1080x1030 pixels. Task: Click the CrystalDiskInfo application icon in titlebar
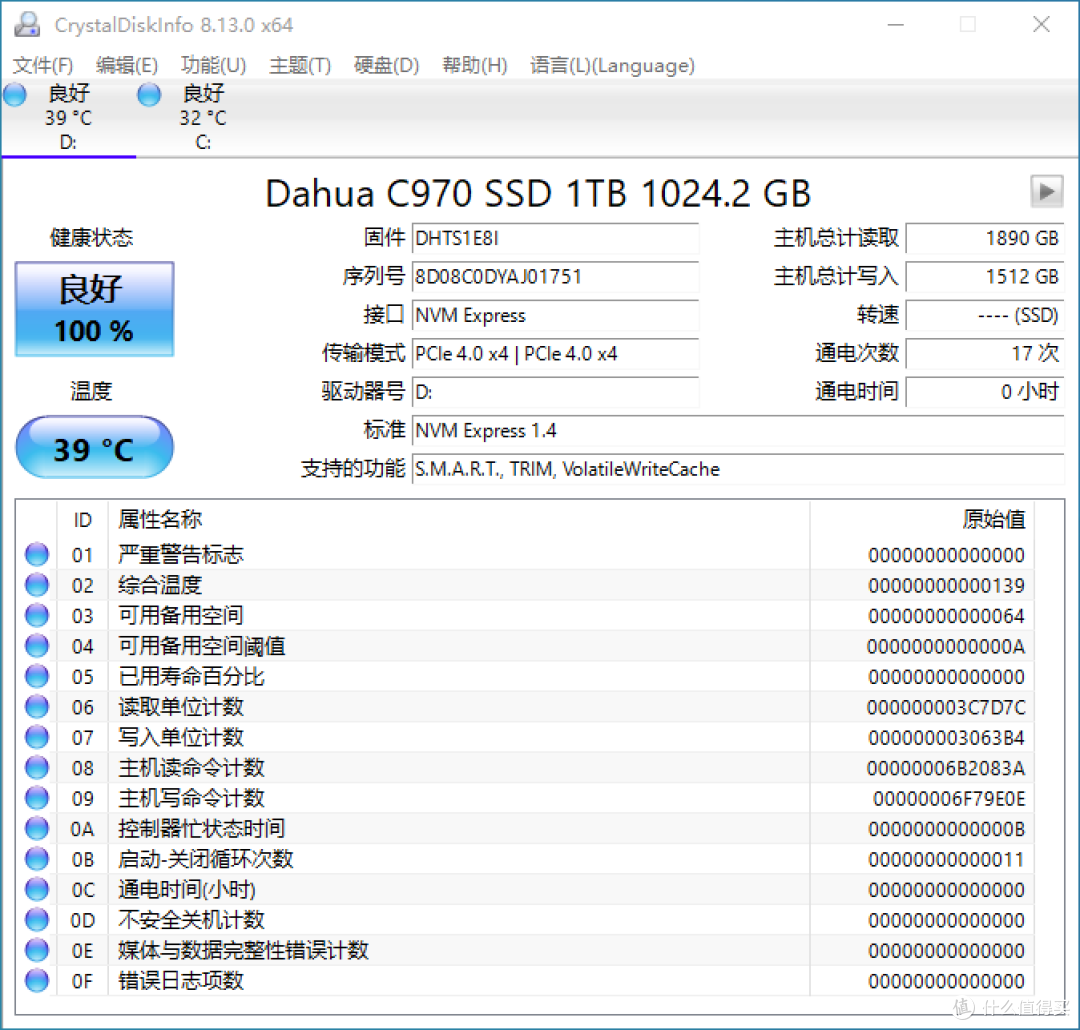[26, 23]
